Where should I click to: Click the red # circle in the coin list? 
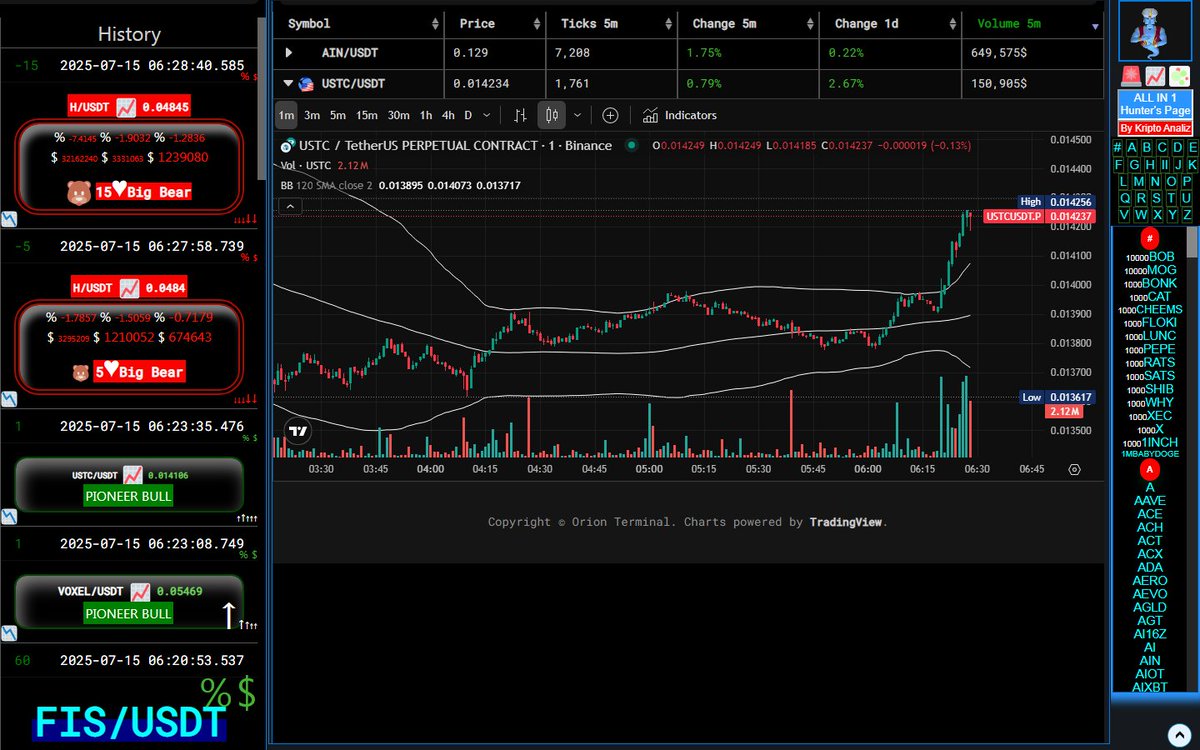1150,239
